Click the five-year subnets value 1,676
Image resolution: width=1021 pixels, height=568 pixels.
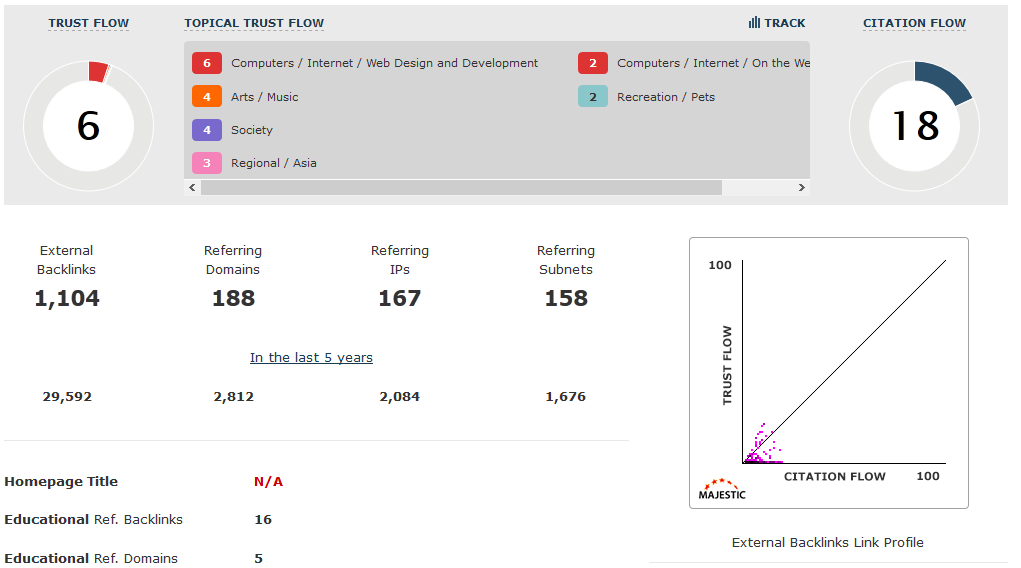point(565,397)
